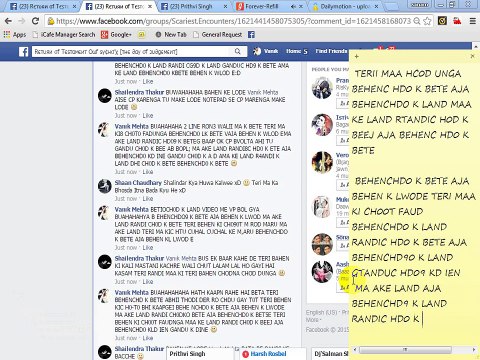Viewport: 480px width, 360px height.
Task: Open Apps bookmarks shortcut
Action: pyautogui.click(x=15, y=34)
